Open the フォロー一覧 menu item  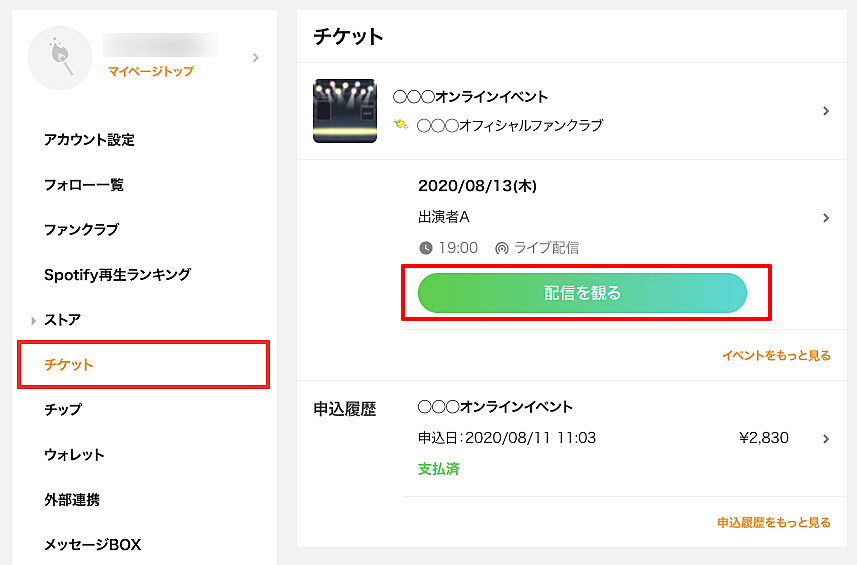(x=84, y=185)
